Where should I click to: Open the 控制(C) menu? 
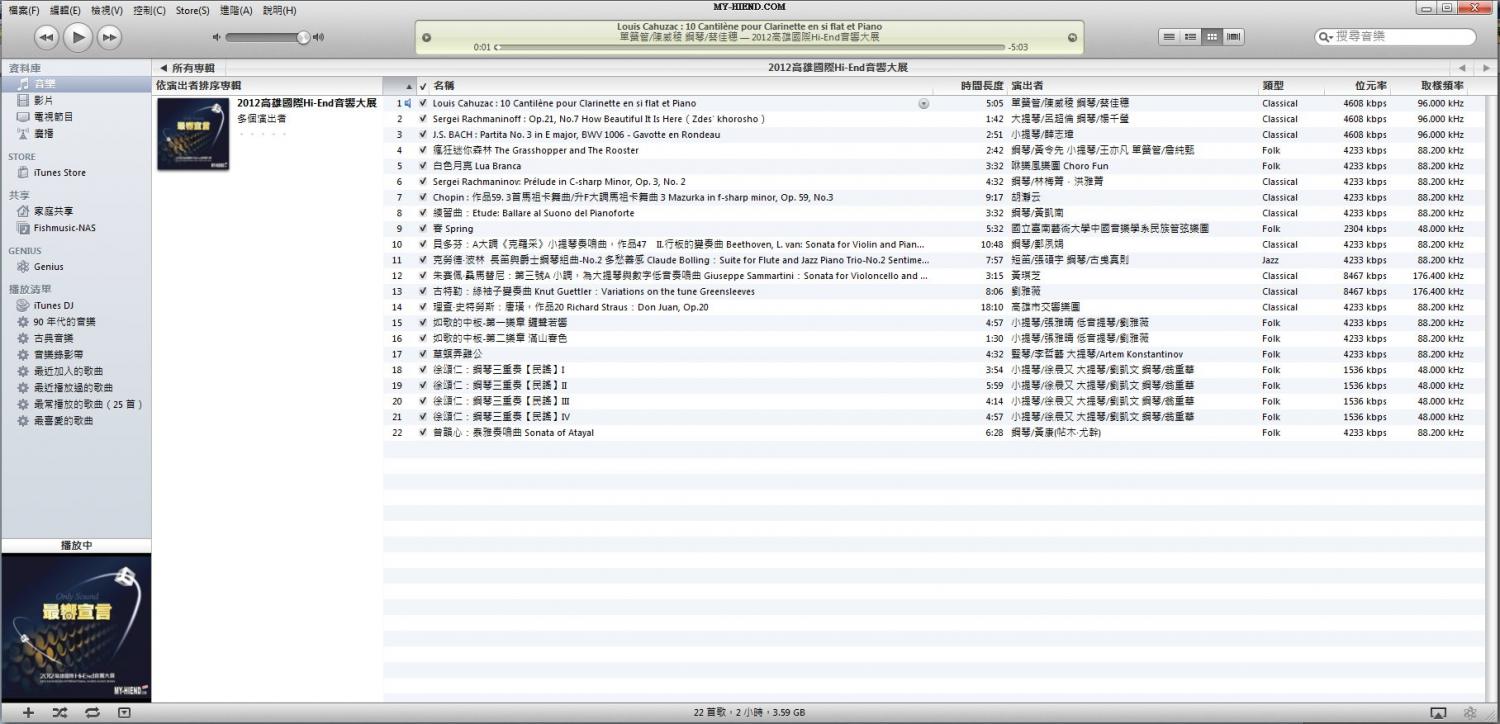tap(149, 10)
